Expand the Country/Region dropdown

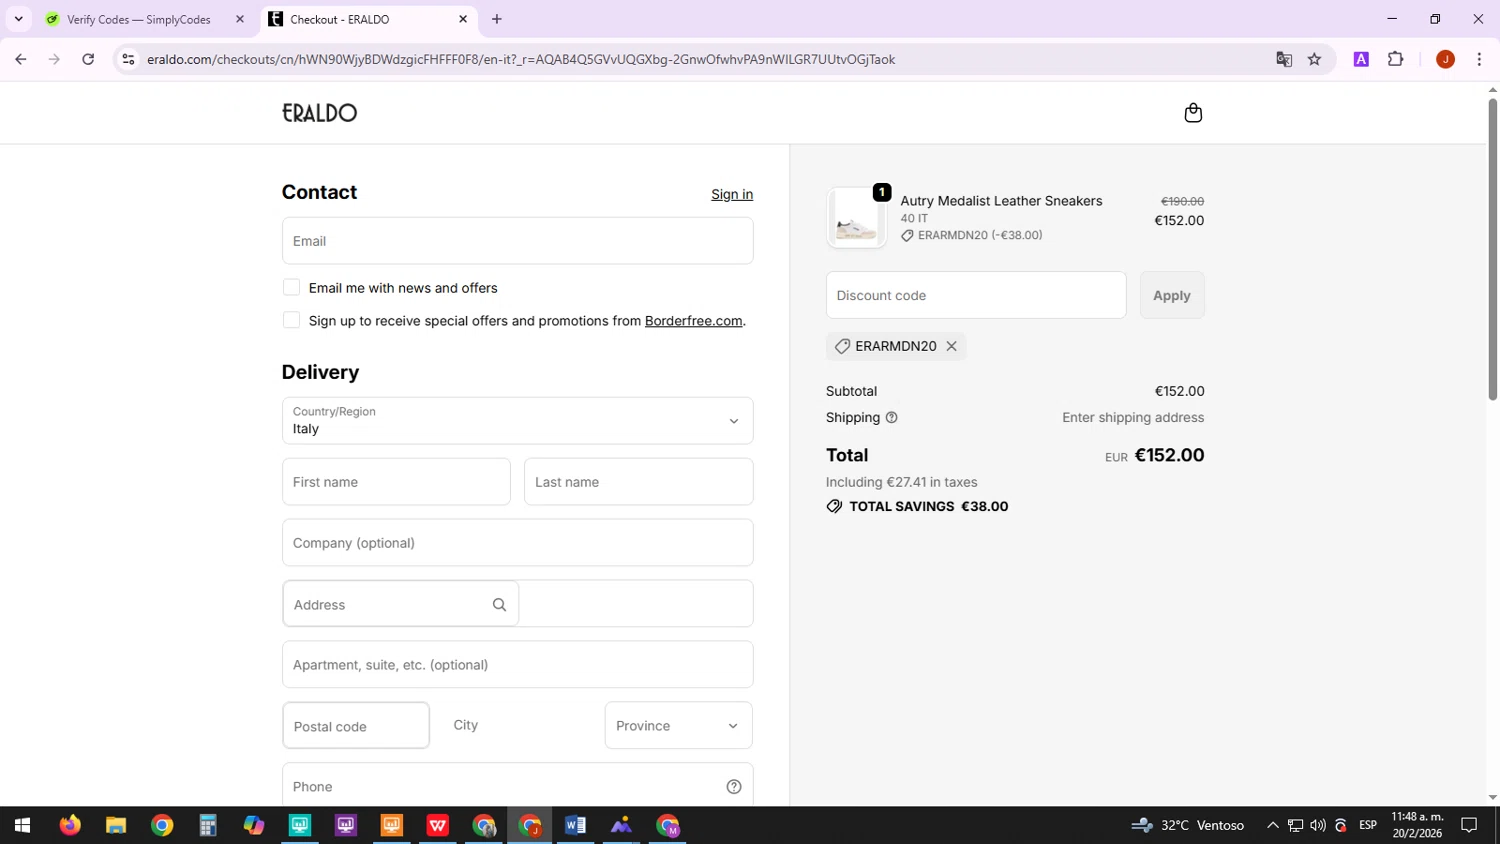[518, 421]
